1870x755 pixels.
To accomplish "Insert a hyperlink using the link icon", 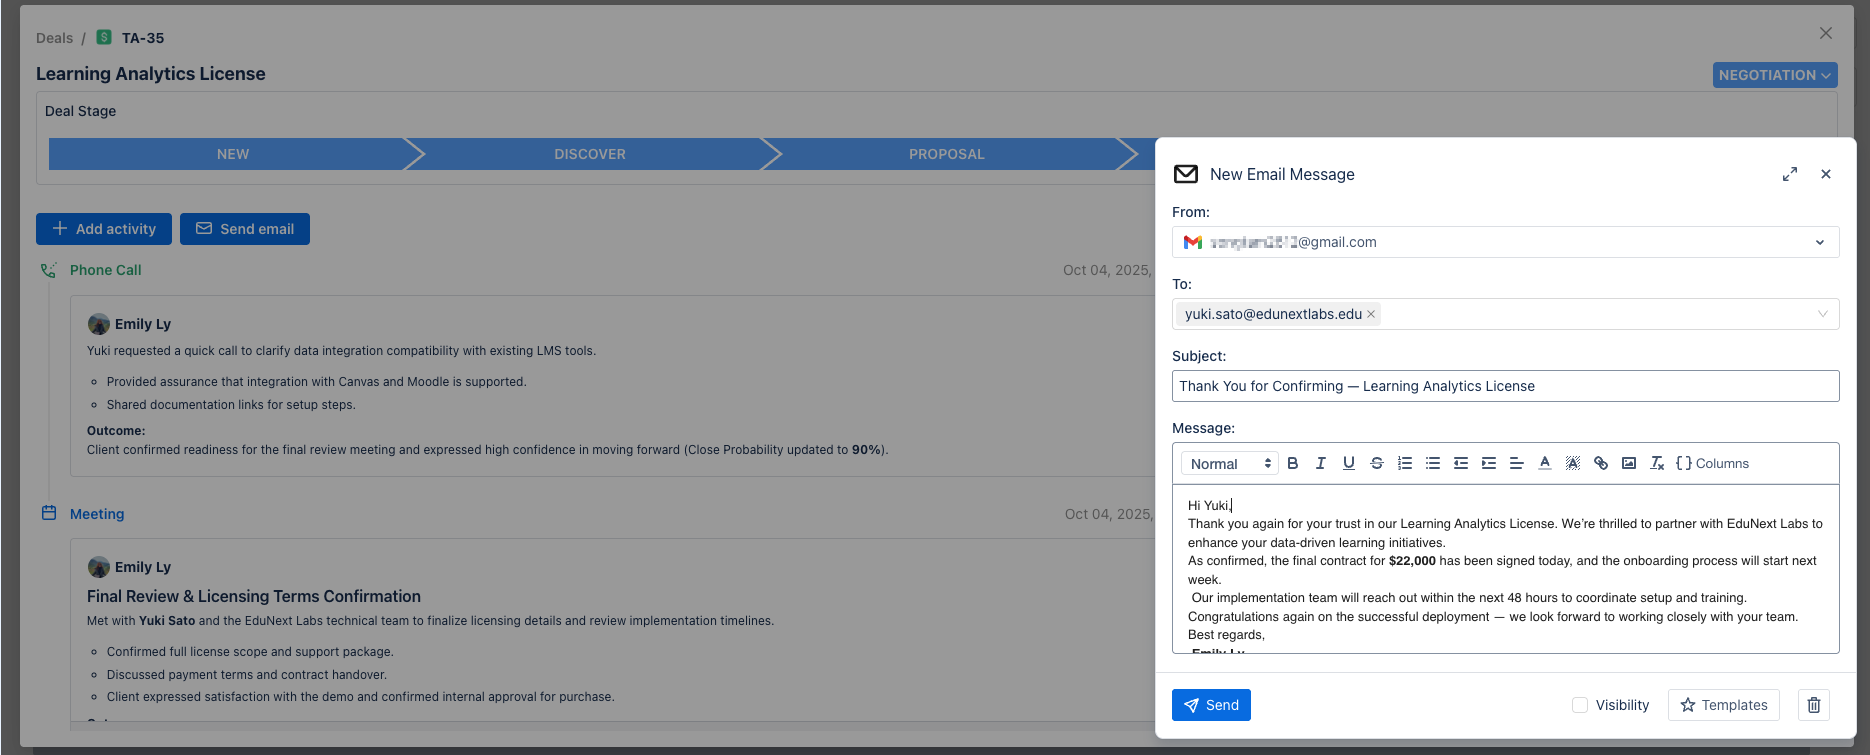I will click(1601, 463).
